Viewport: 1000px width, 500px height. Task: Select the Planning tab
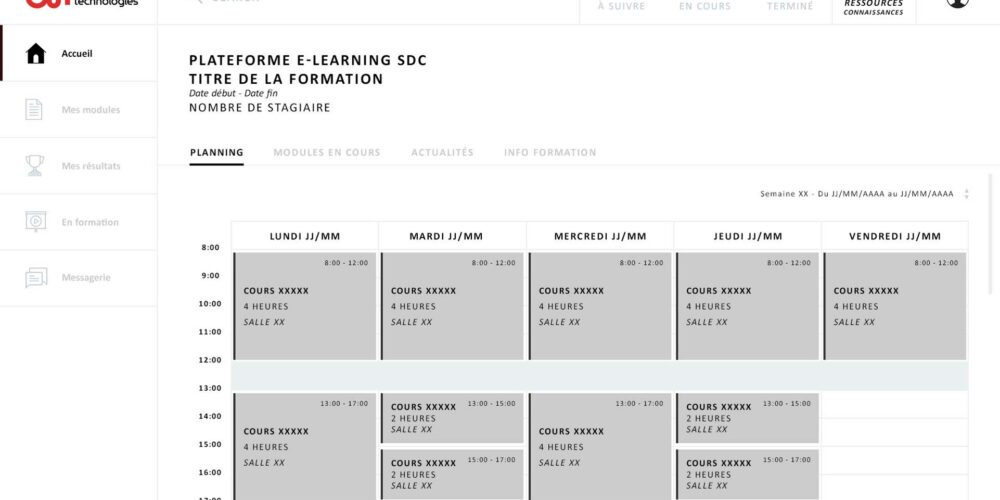click(216, 153)
